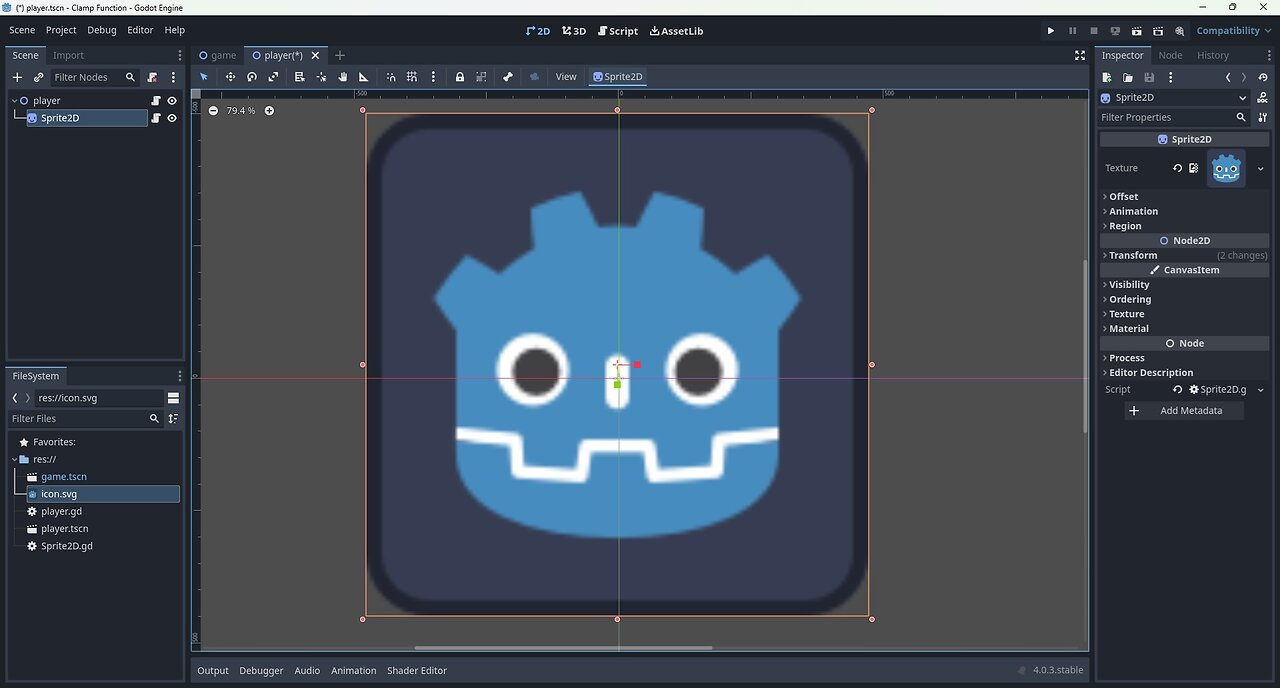Open the Output bottom panel
1280x688 pixels.
pos(213,671)
